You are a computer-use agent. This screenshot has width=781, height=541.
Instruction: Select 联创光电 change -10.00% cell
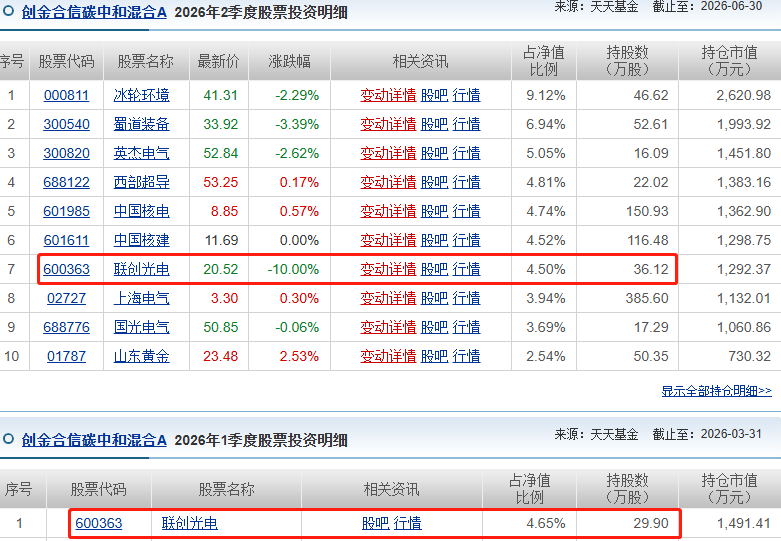pyautogui.click(x=293, y=269)
